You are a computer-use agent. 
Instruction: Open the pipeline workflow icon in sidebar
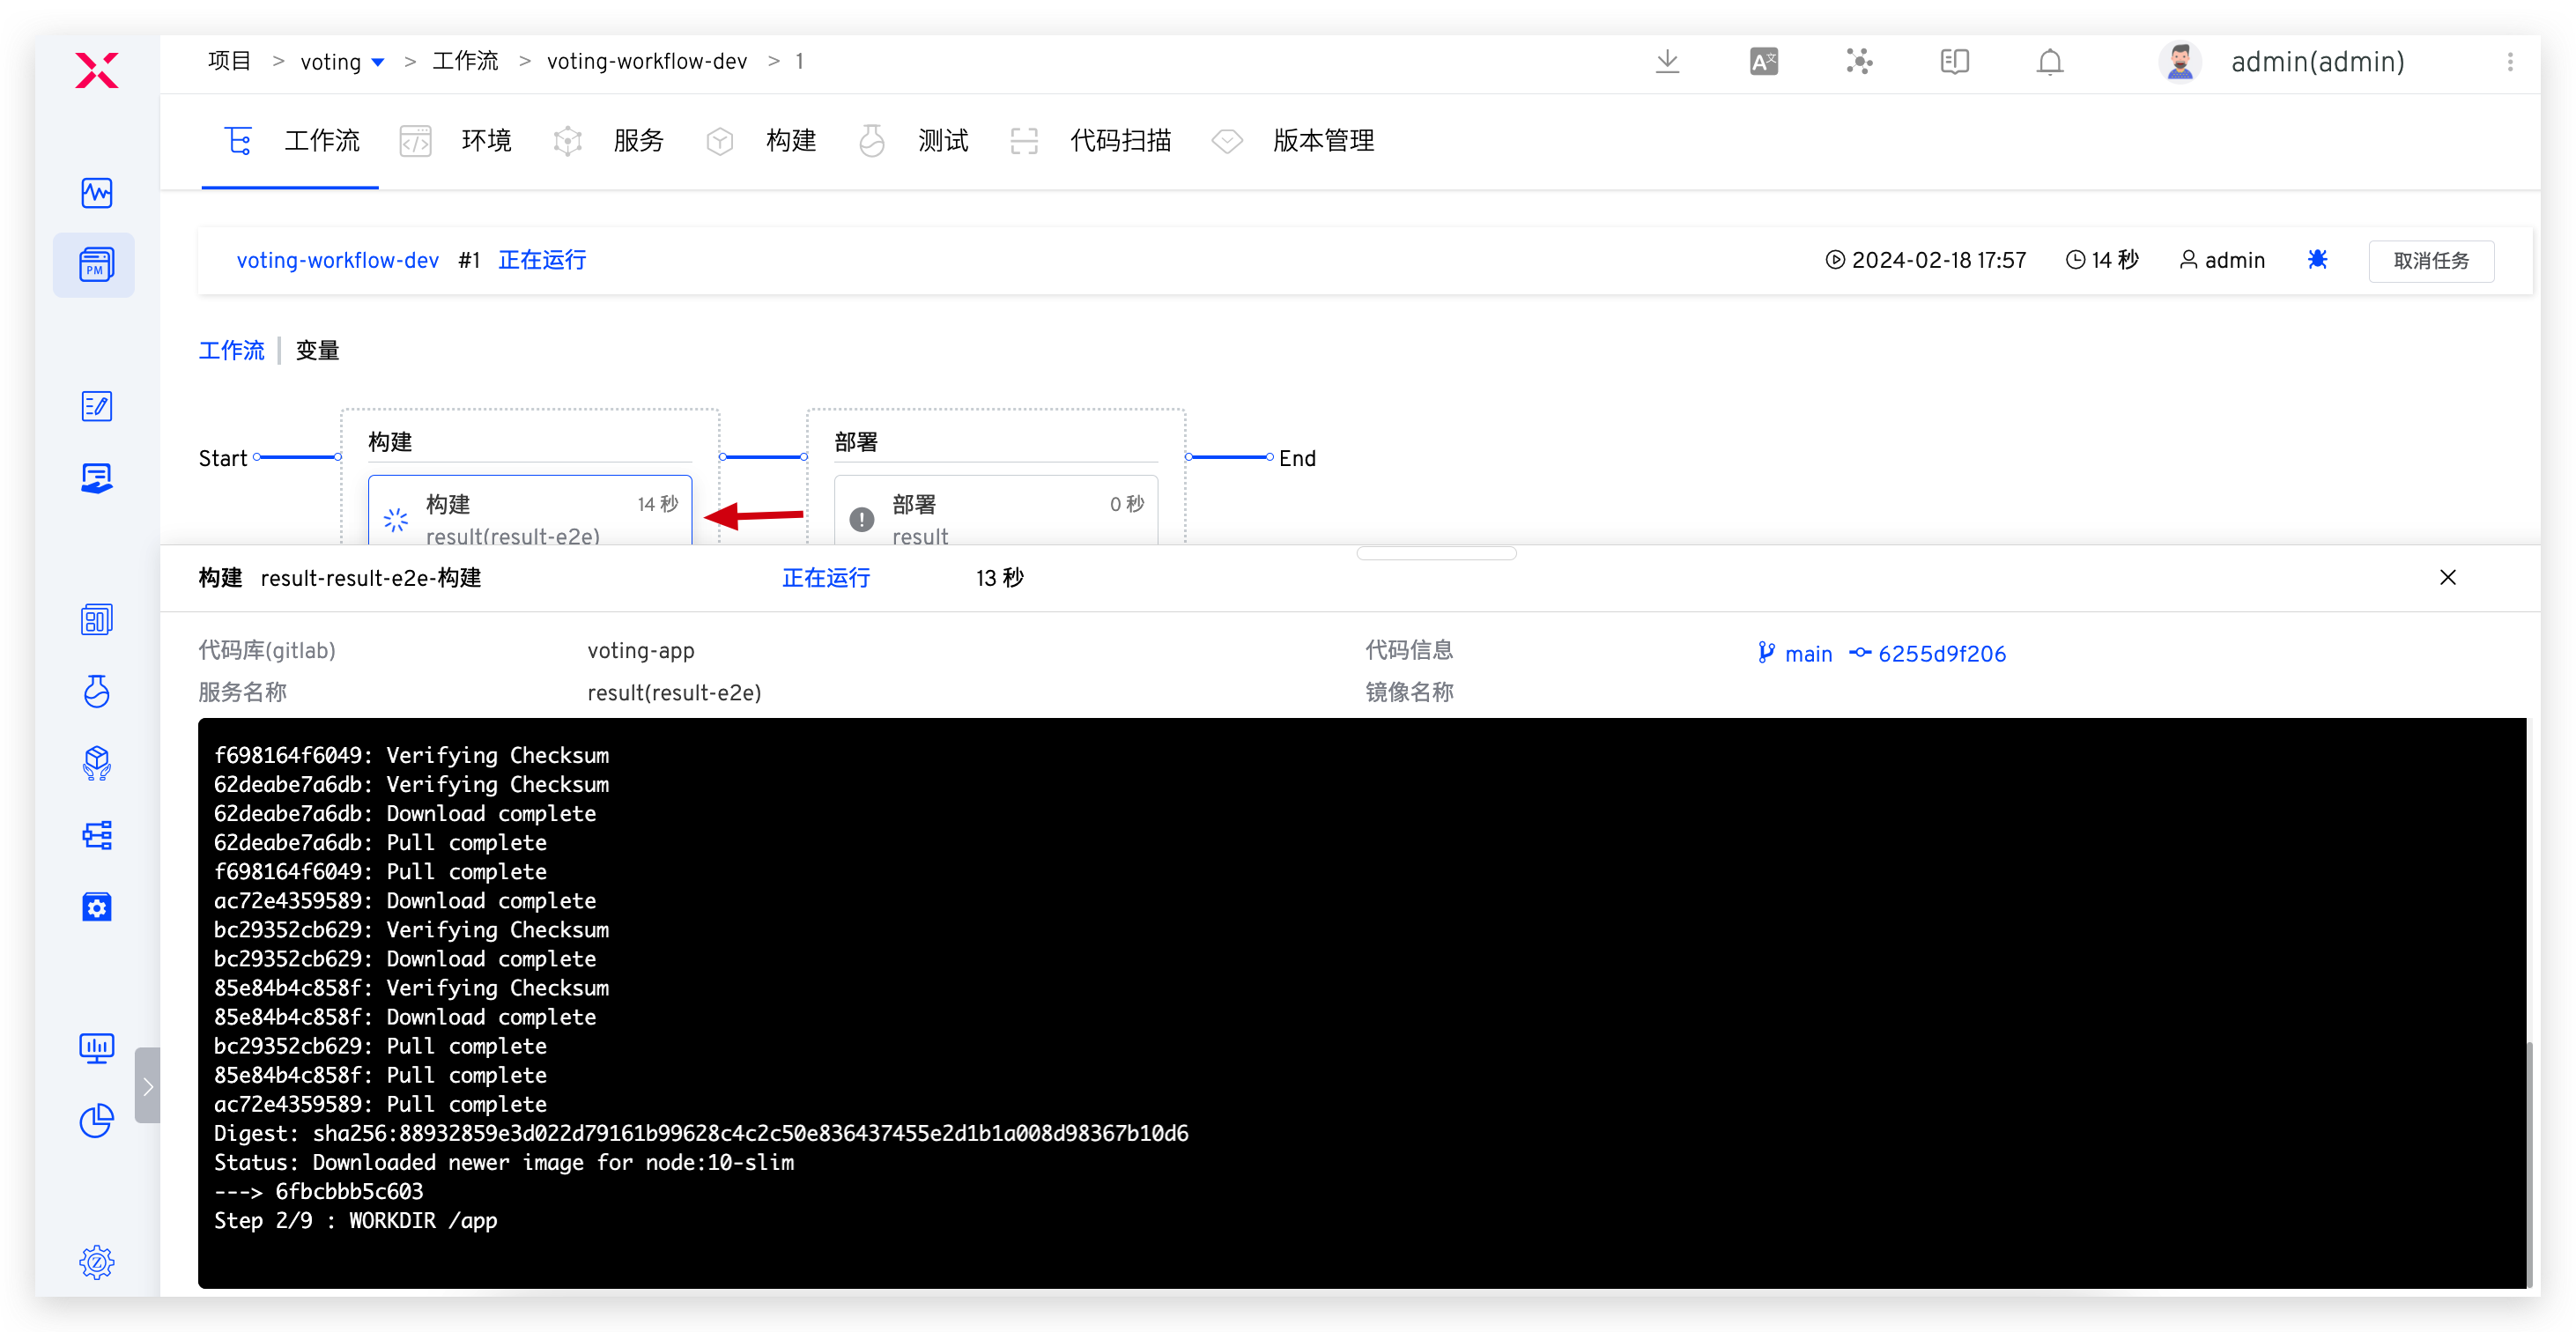(96, 835)
